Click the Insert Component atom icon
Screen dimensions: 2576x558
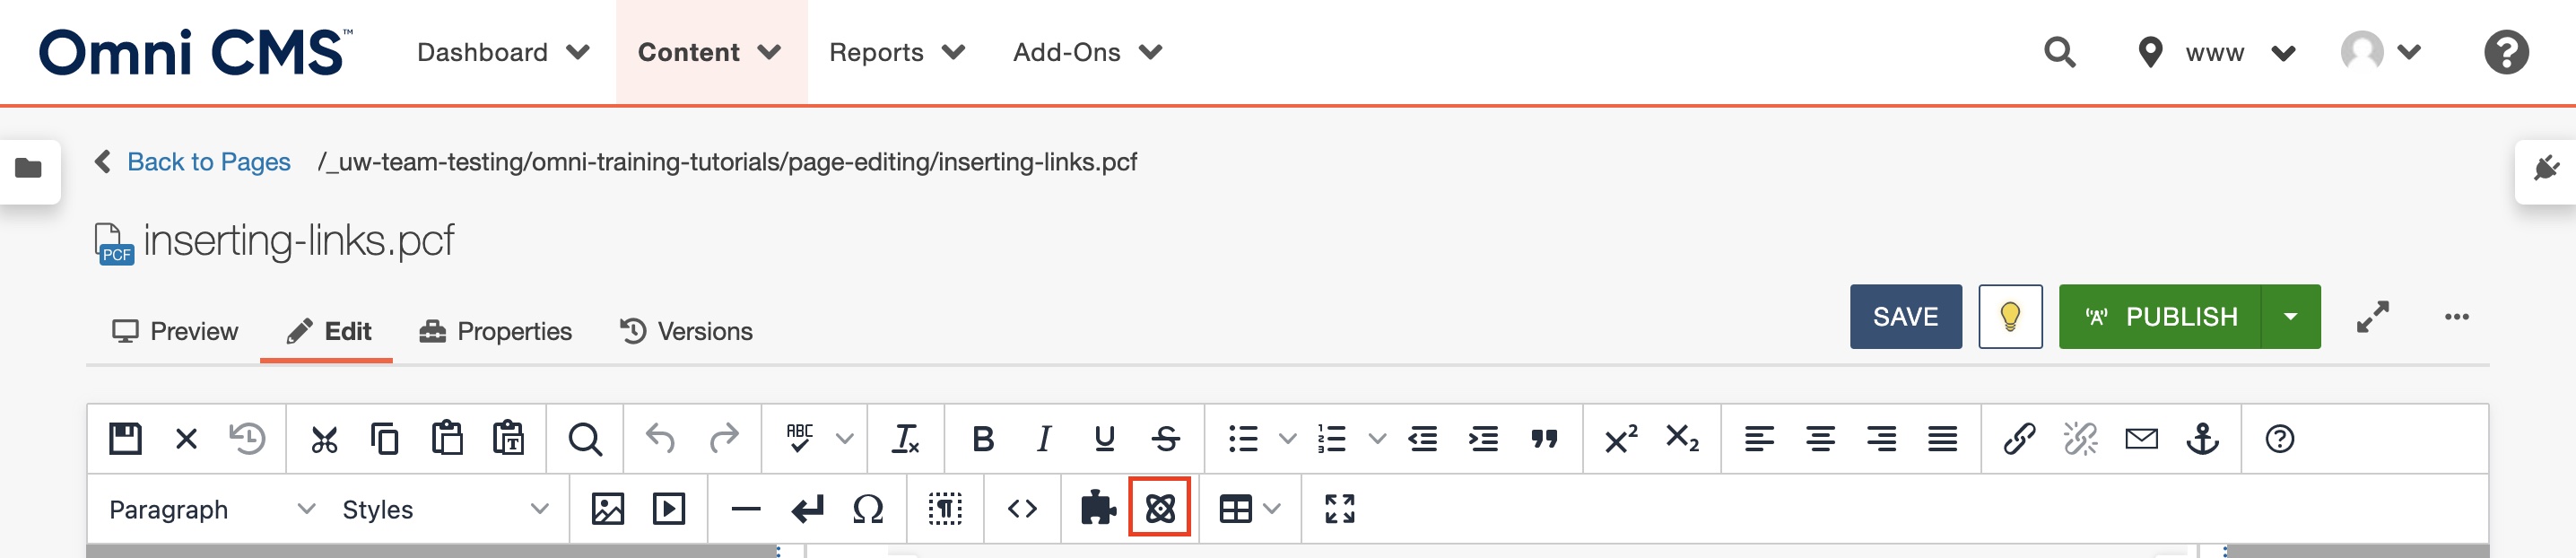click(1159, 509)
